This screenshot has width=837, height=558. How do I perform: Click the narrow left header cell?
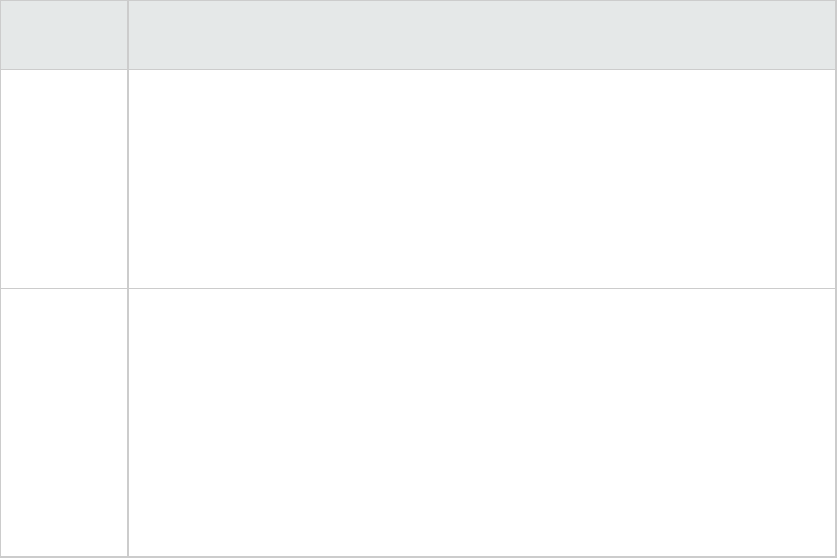[64, 35]
